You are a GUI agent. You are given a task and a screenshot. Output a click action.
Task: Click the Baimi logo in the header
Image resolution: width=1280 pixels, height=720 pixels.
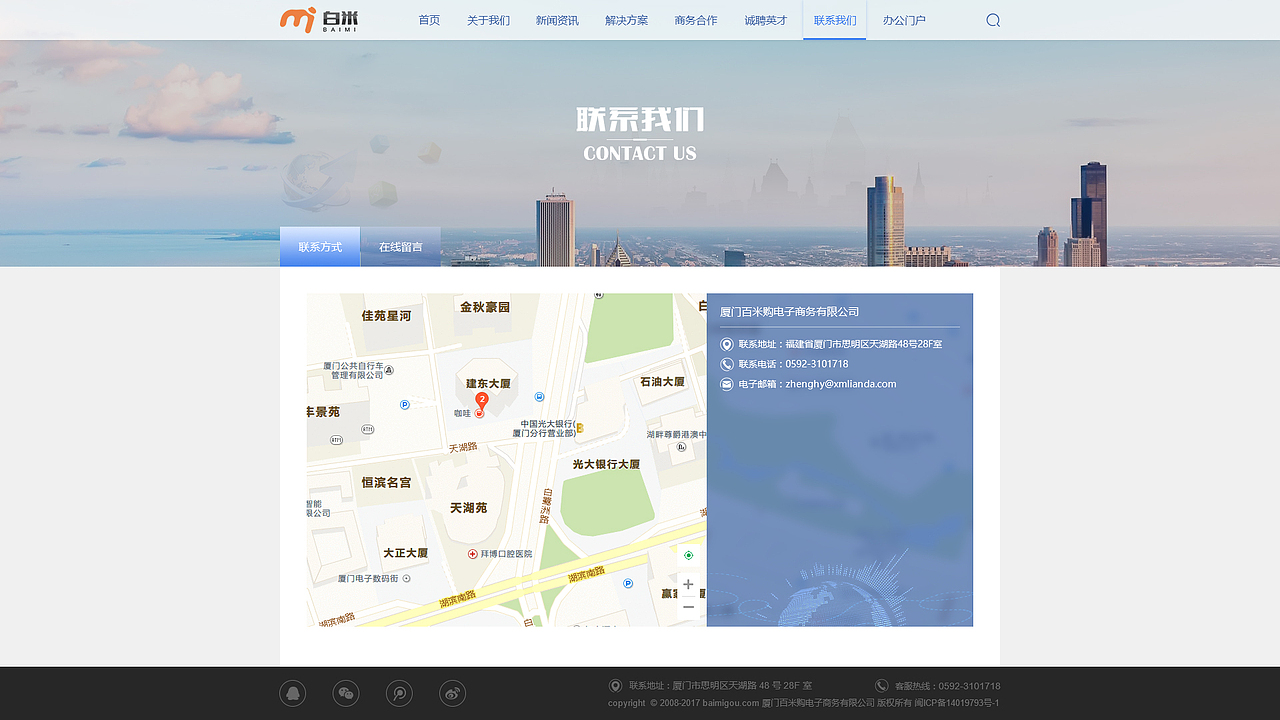(x=319, y=20)
